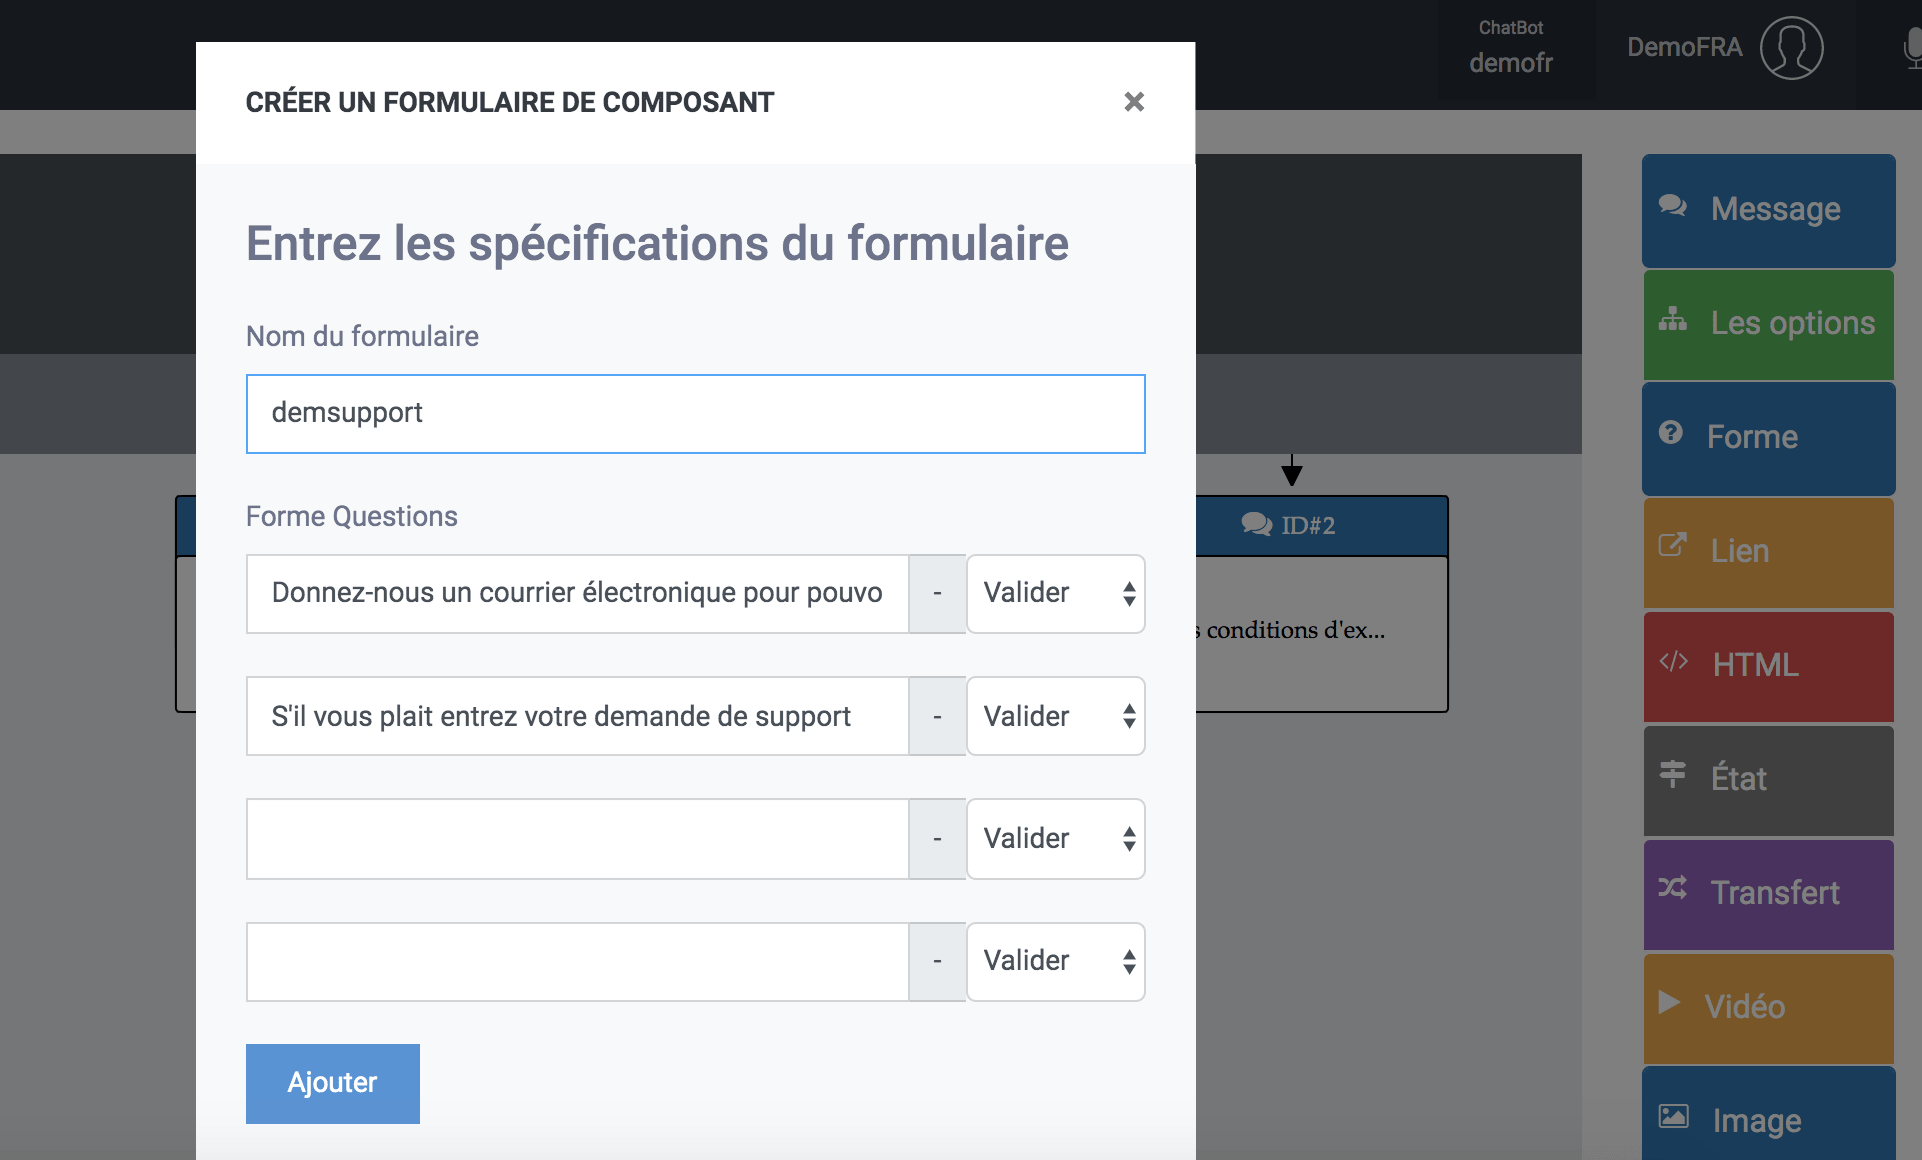Click the Image picture icon
Image resolution: width=1922 pixels, height=1160 pixels.
[1673, 1116]
